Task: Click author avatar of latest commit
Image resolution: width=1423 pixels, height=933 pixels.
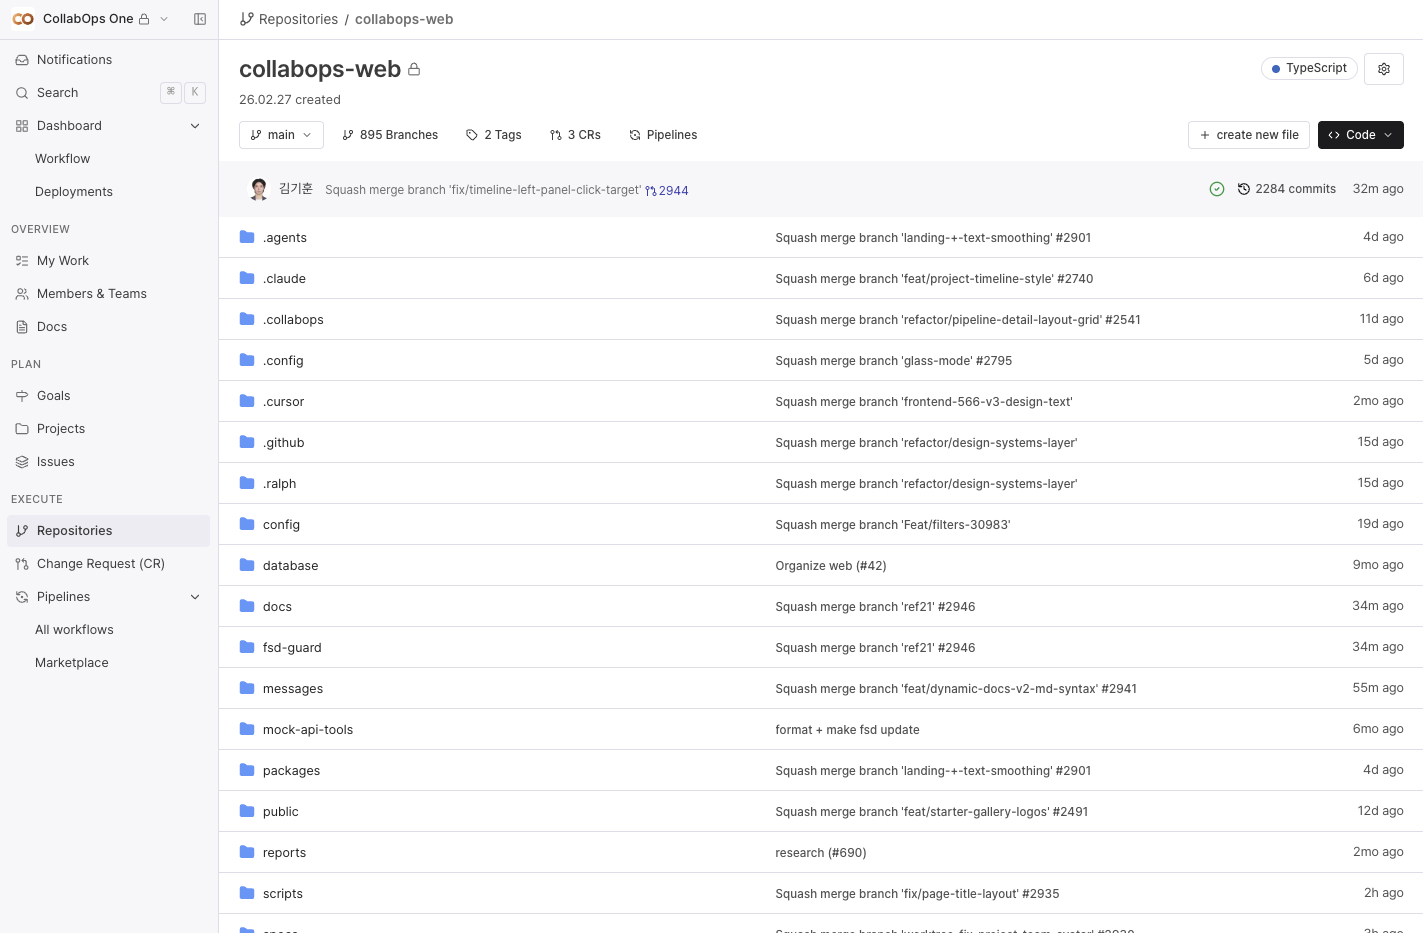Action: click(x=259, y=189)
